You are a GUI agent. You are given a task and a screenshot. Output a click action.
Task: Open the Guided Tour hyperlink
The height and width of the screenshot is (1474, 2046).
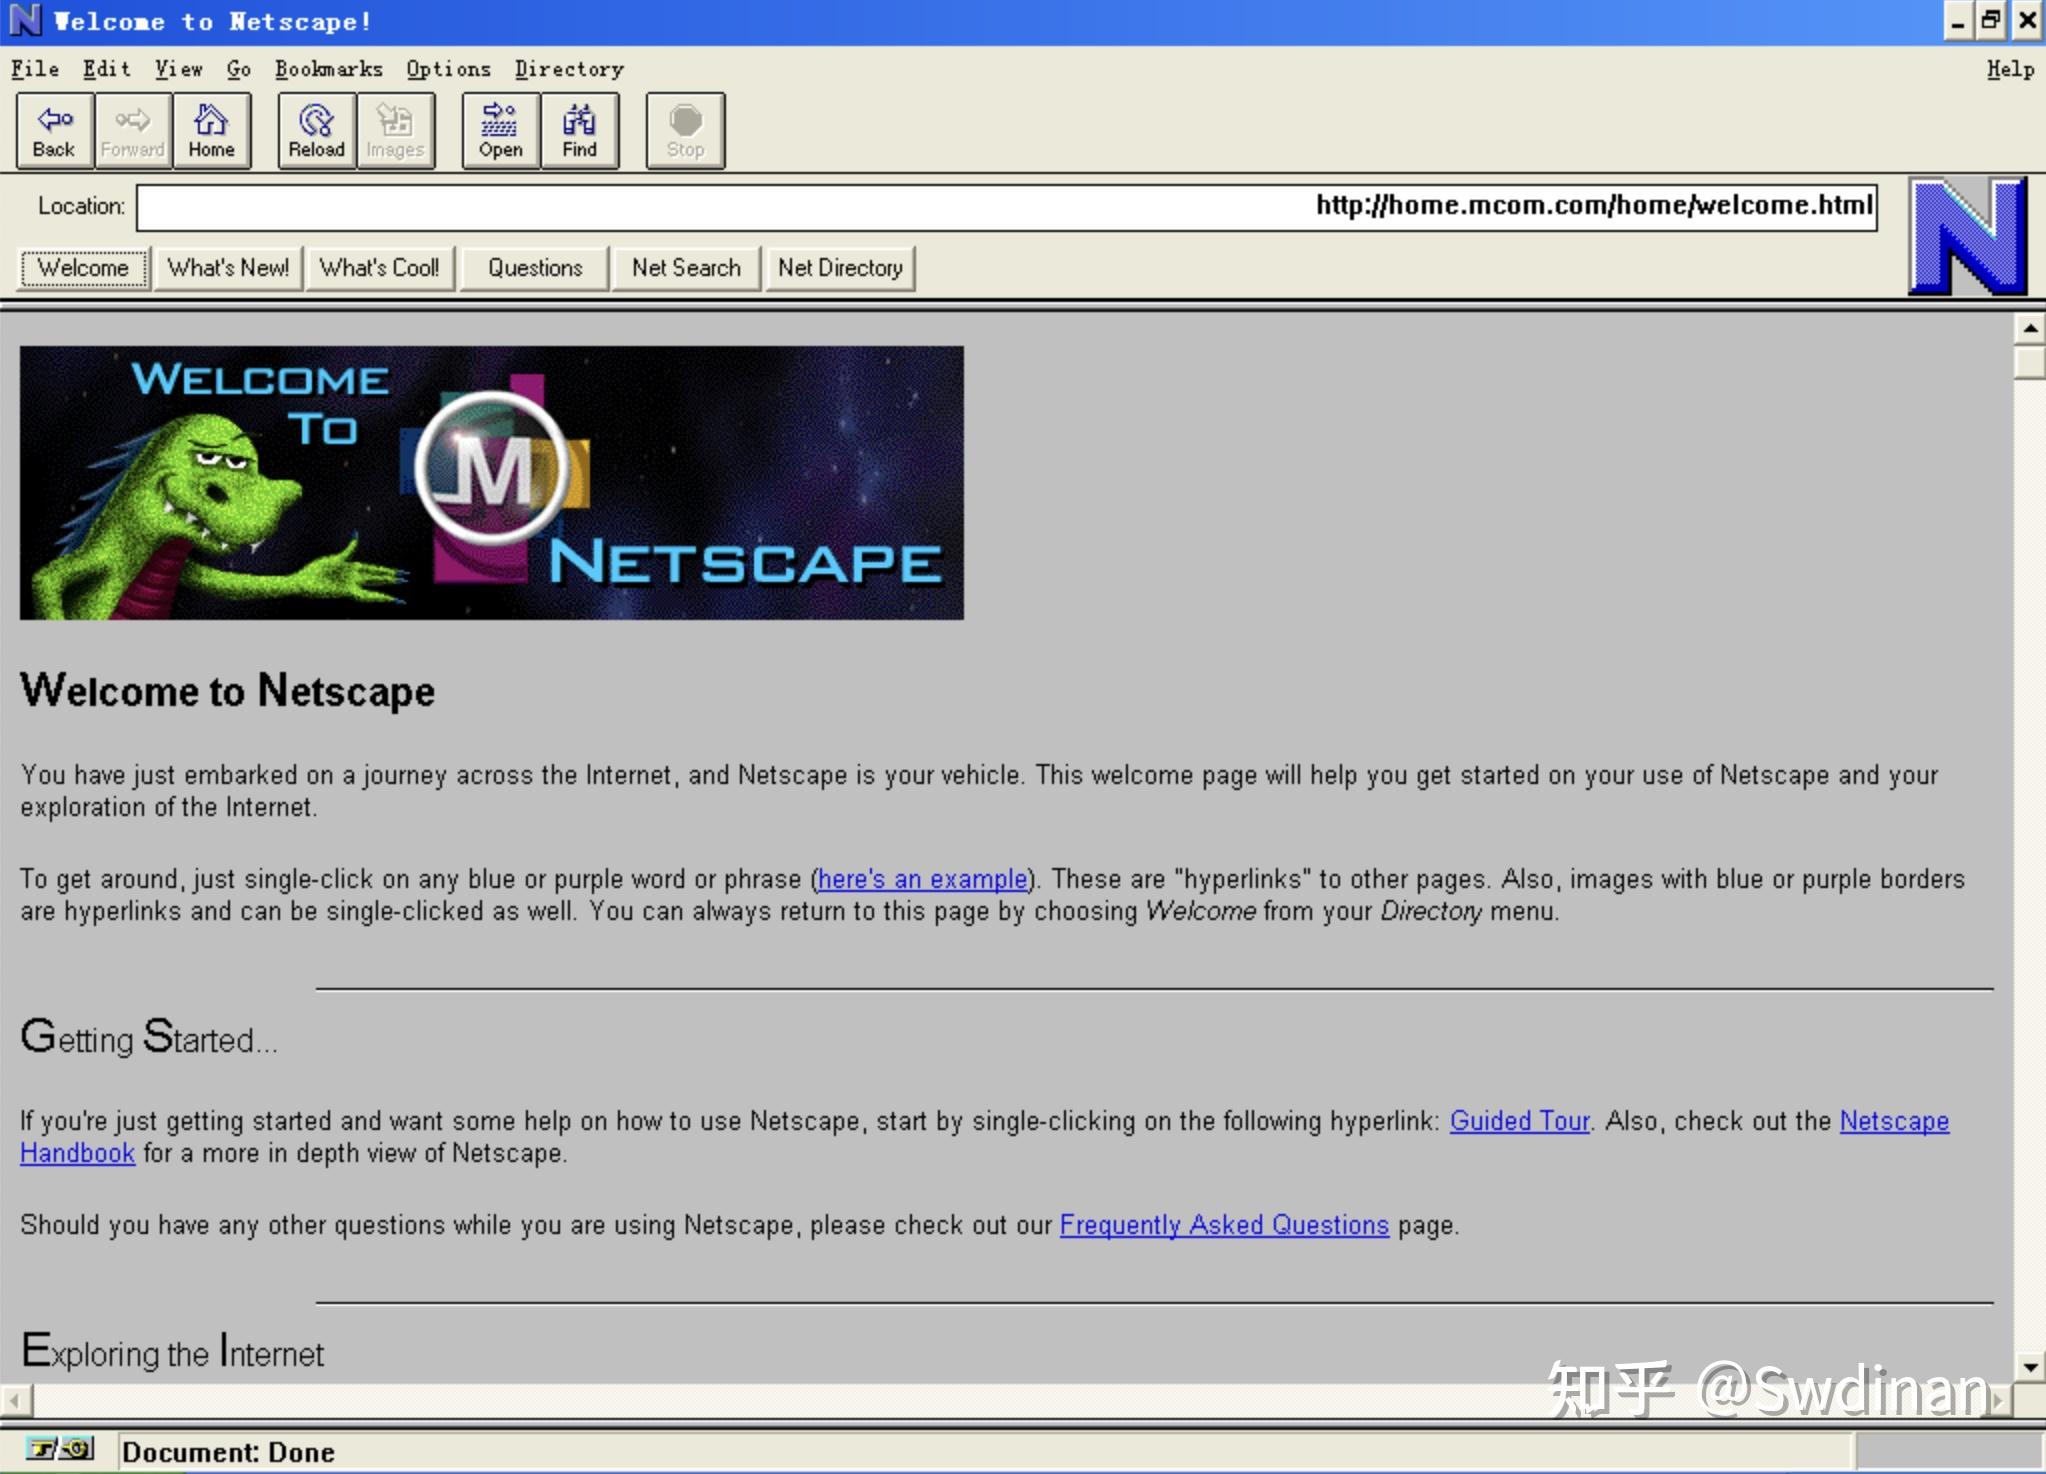pyautogui.click(x=1519, y=1121)
